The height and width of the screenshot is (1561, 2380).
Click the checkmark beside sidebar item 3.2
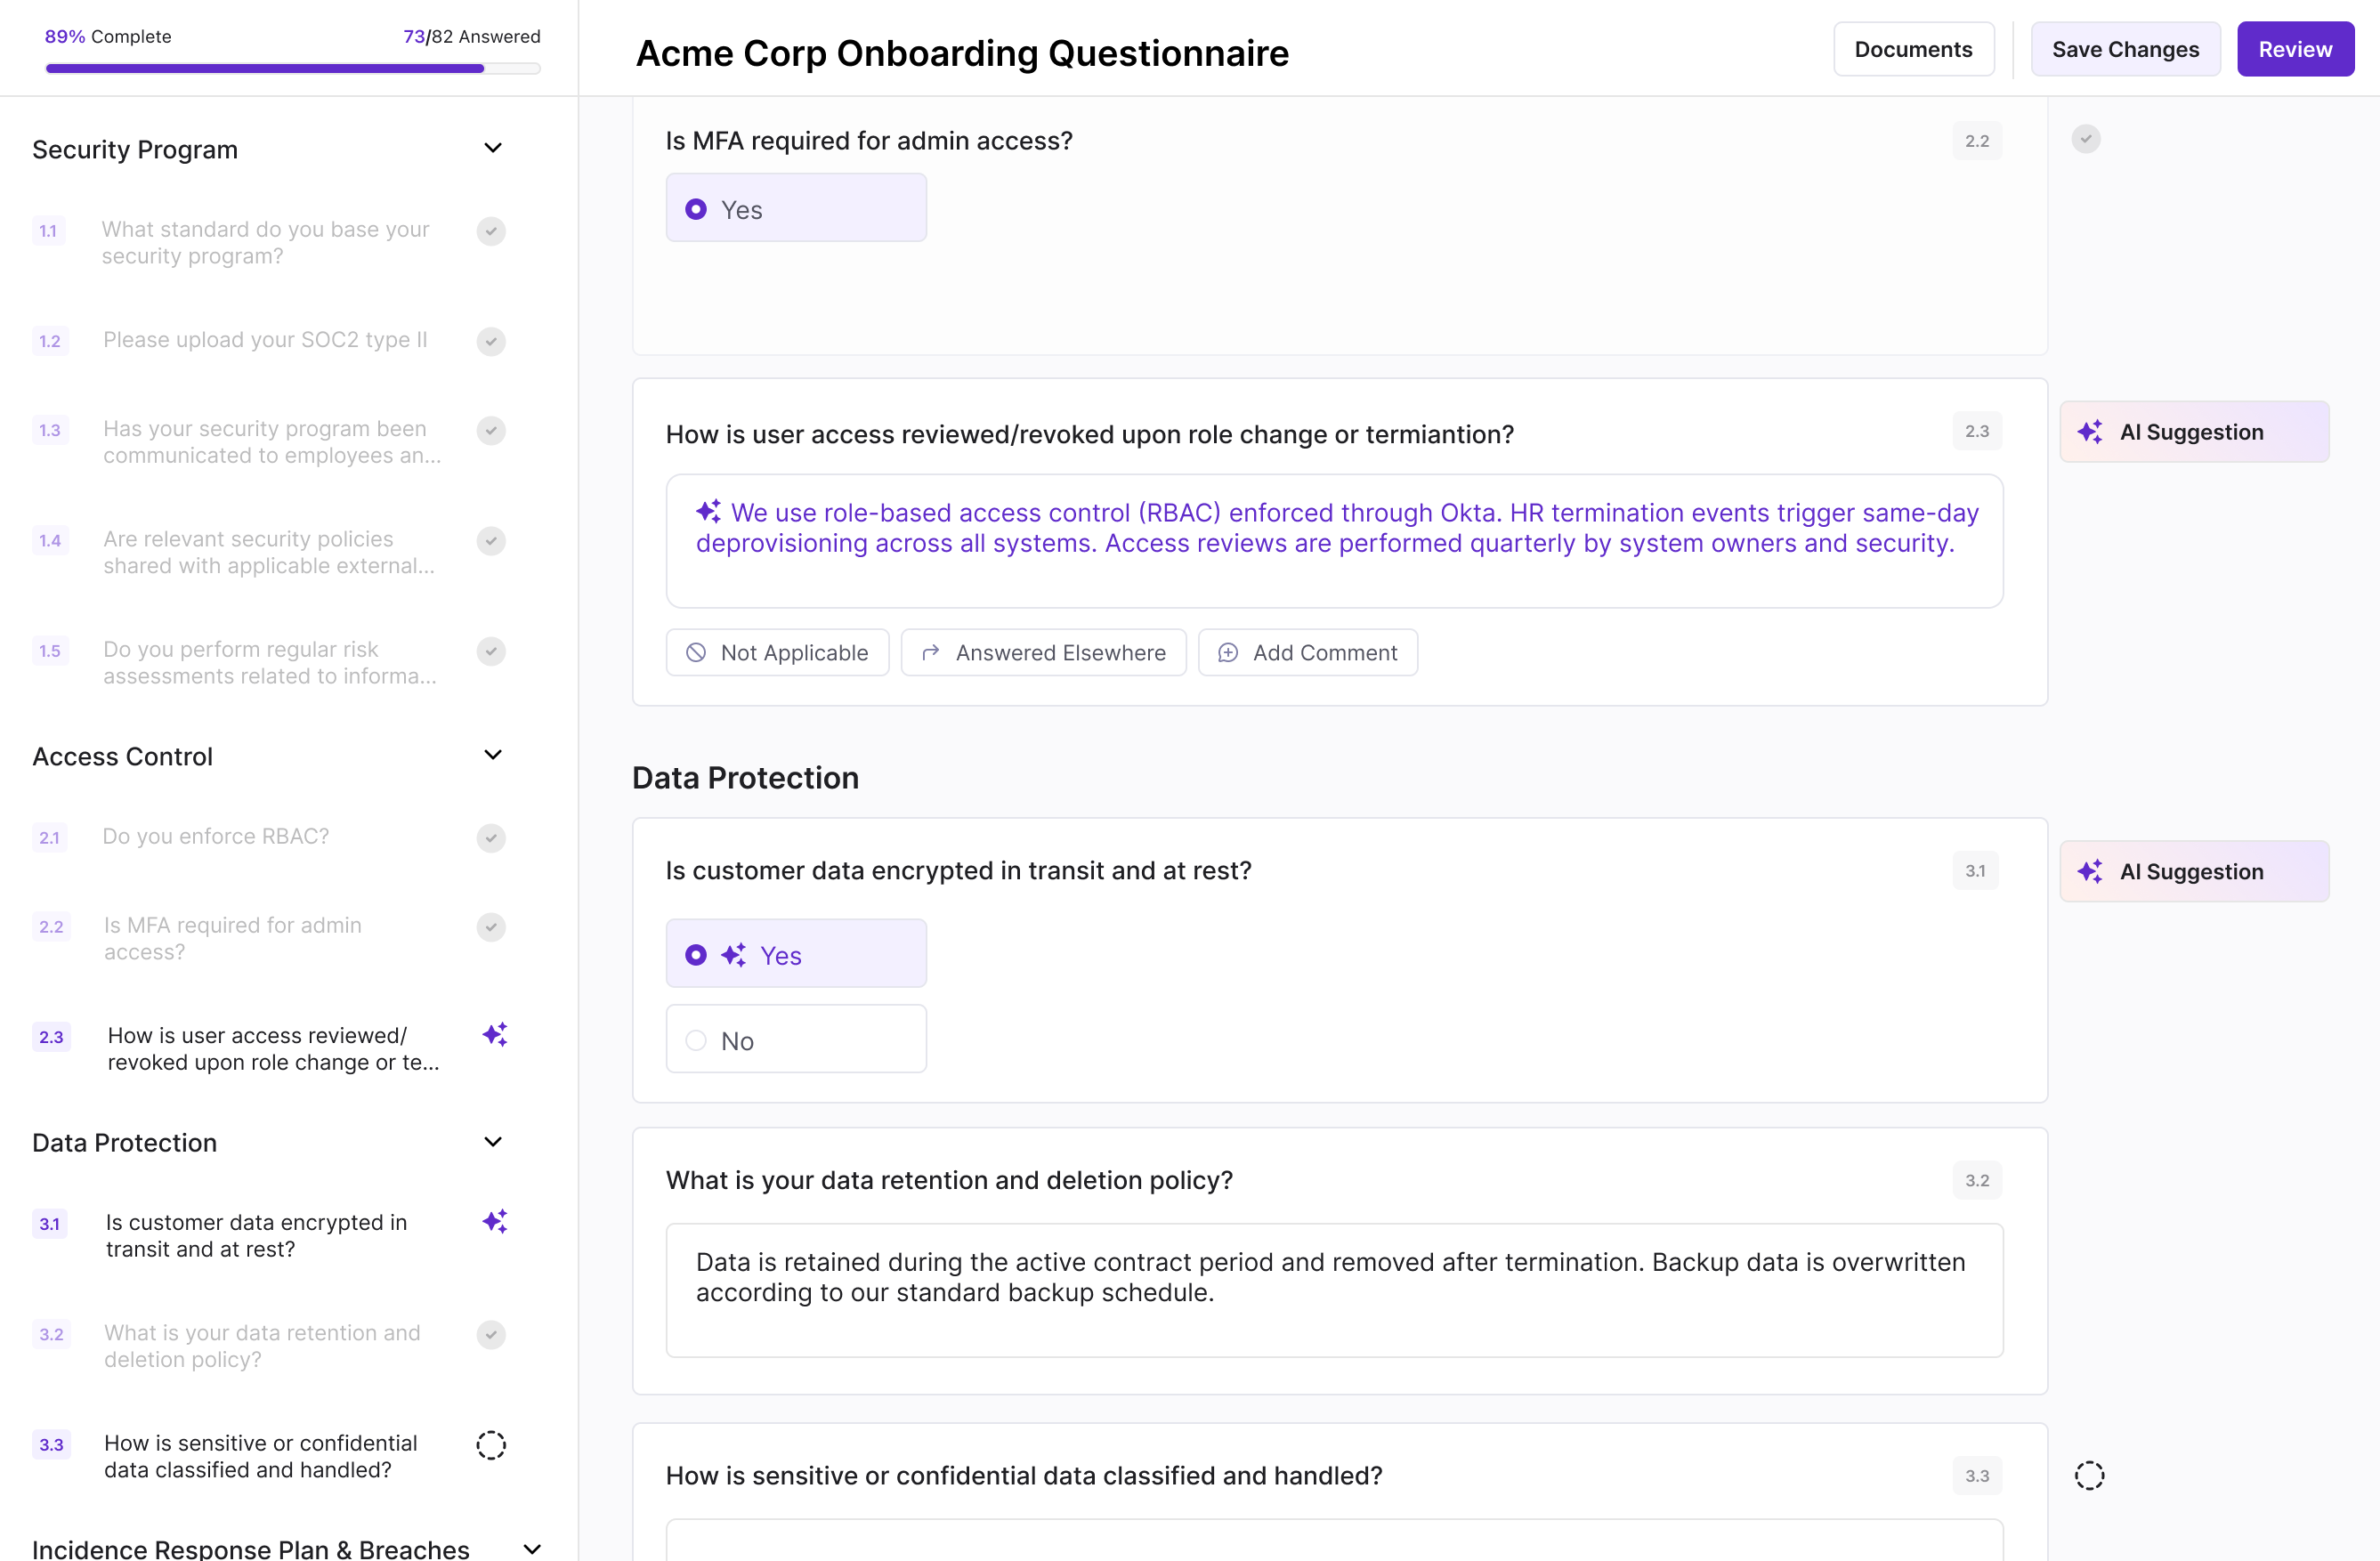491,1334
